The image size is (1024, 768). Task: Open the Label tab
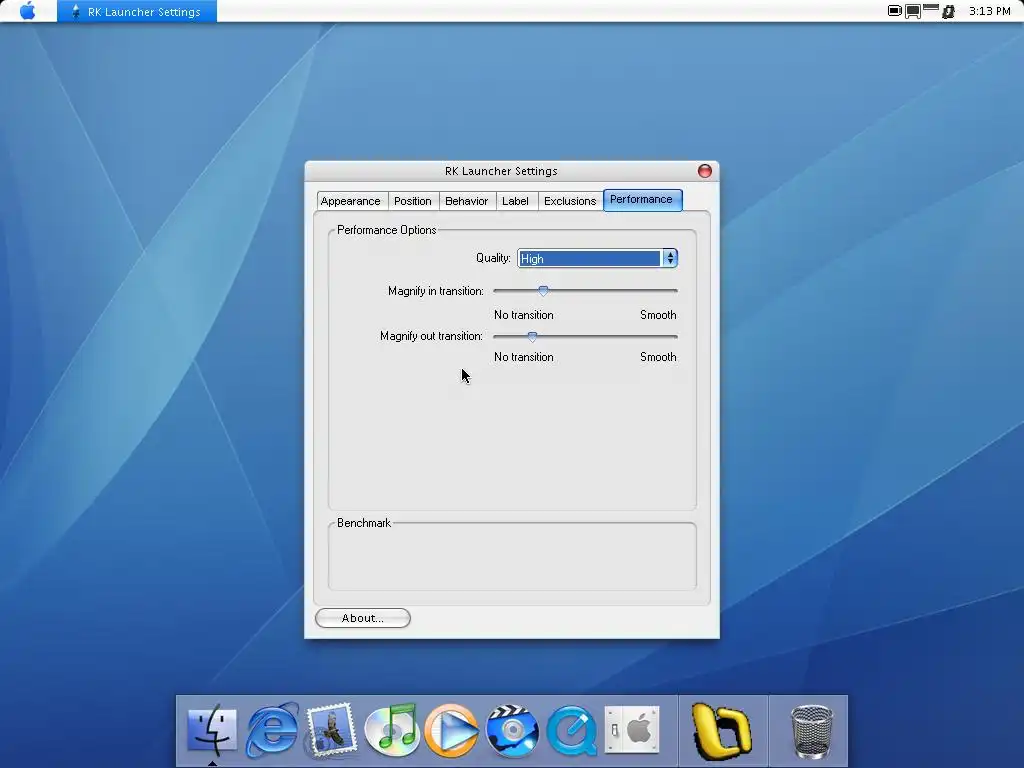pyautogui.click(x=515, y=201)
